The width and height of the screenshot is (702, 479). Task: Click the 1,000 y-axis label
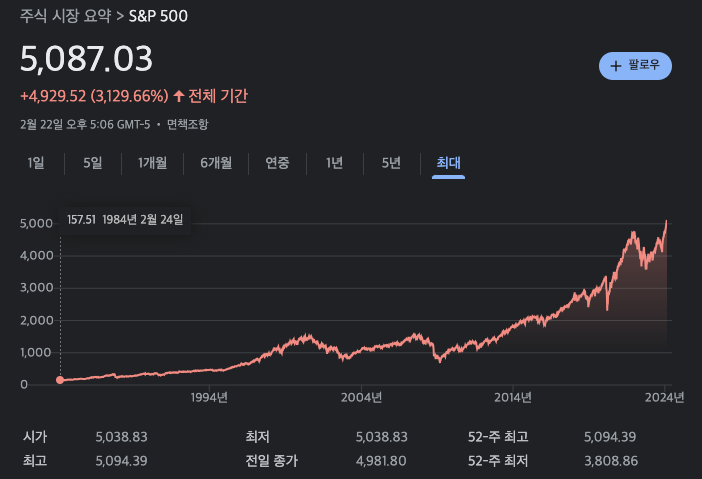click(x=35, y=353)
